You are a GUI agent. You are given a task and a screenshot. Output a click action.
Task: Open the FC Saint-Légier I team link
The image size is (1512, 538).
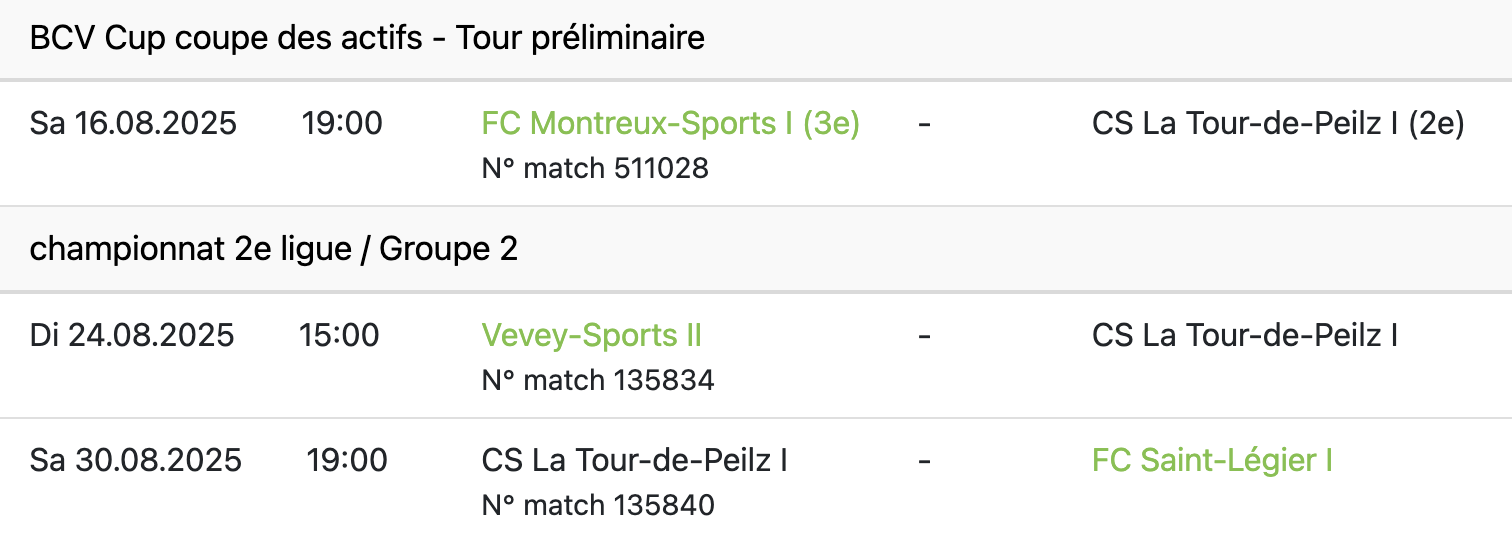point(1212,461)
